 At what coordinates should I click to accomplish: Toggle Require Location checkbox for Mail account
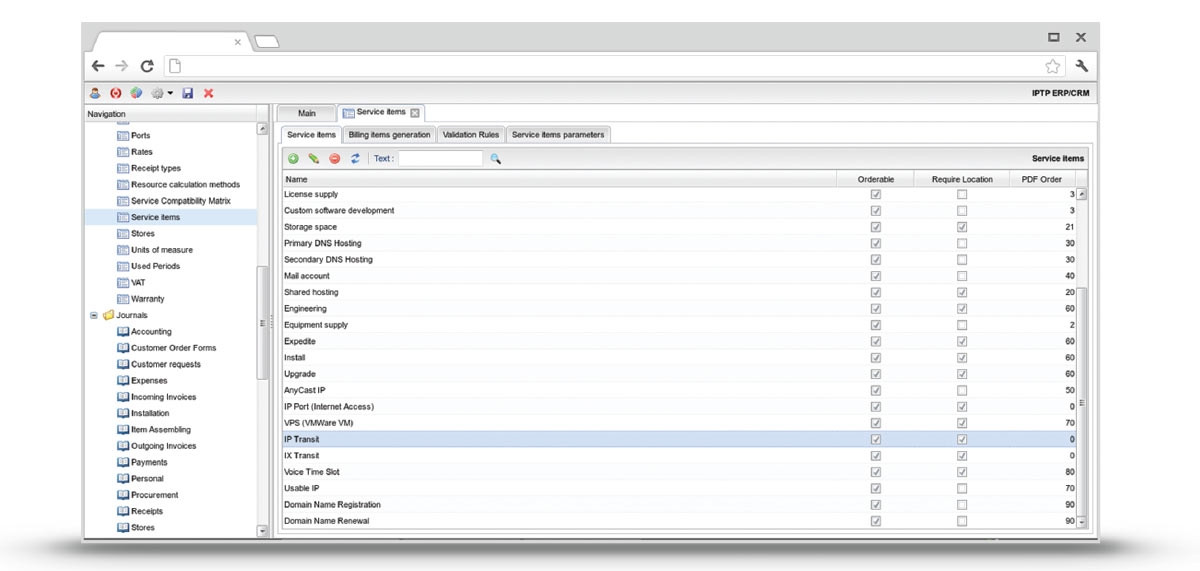point(962,276)
